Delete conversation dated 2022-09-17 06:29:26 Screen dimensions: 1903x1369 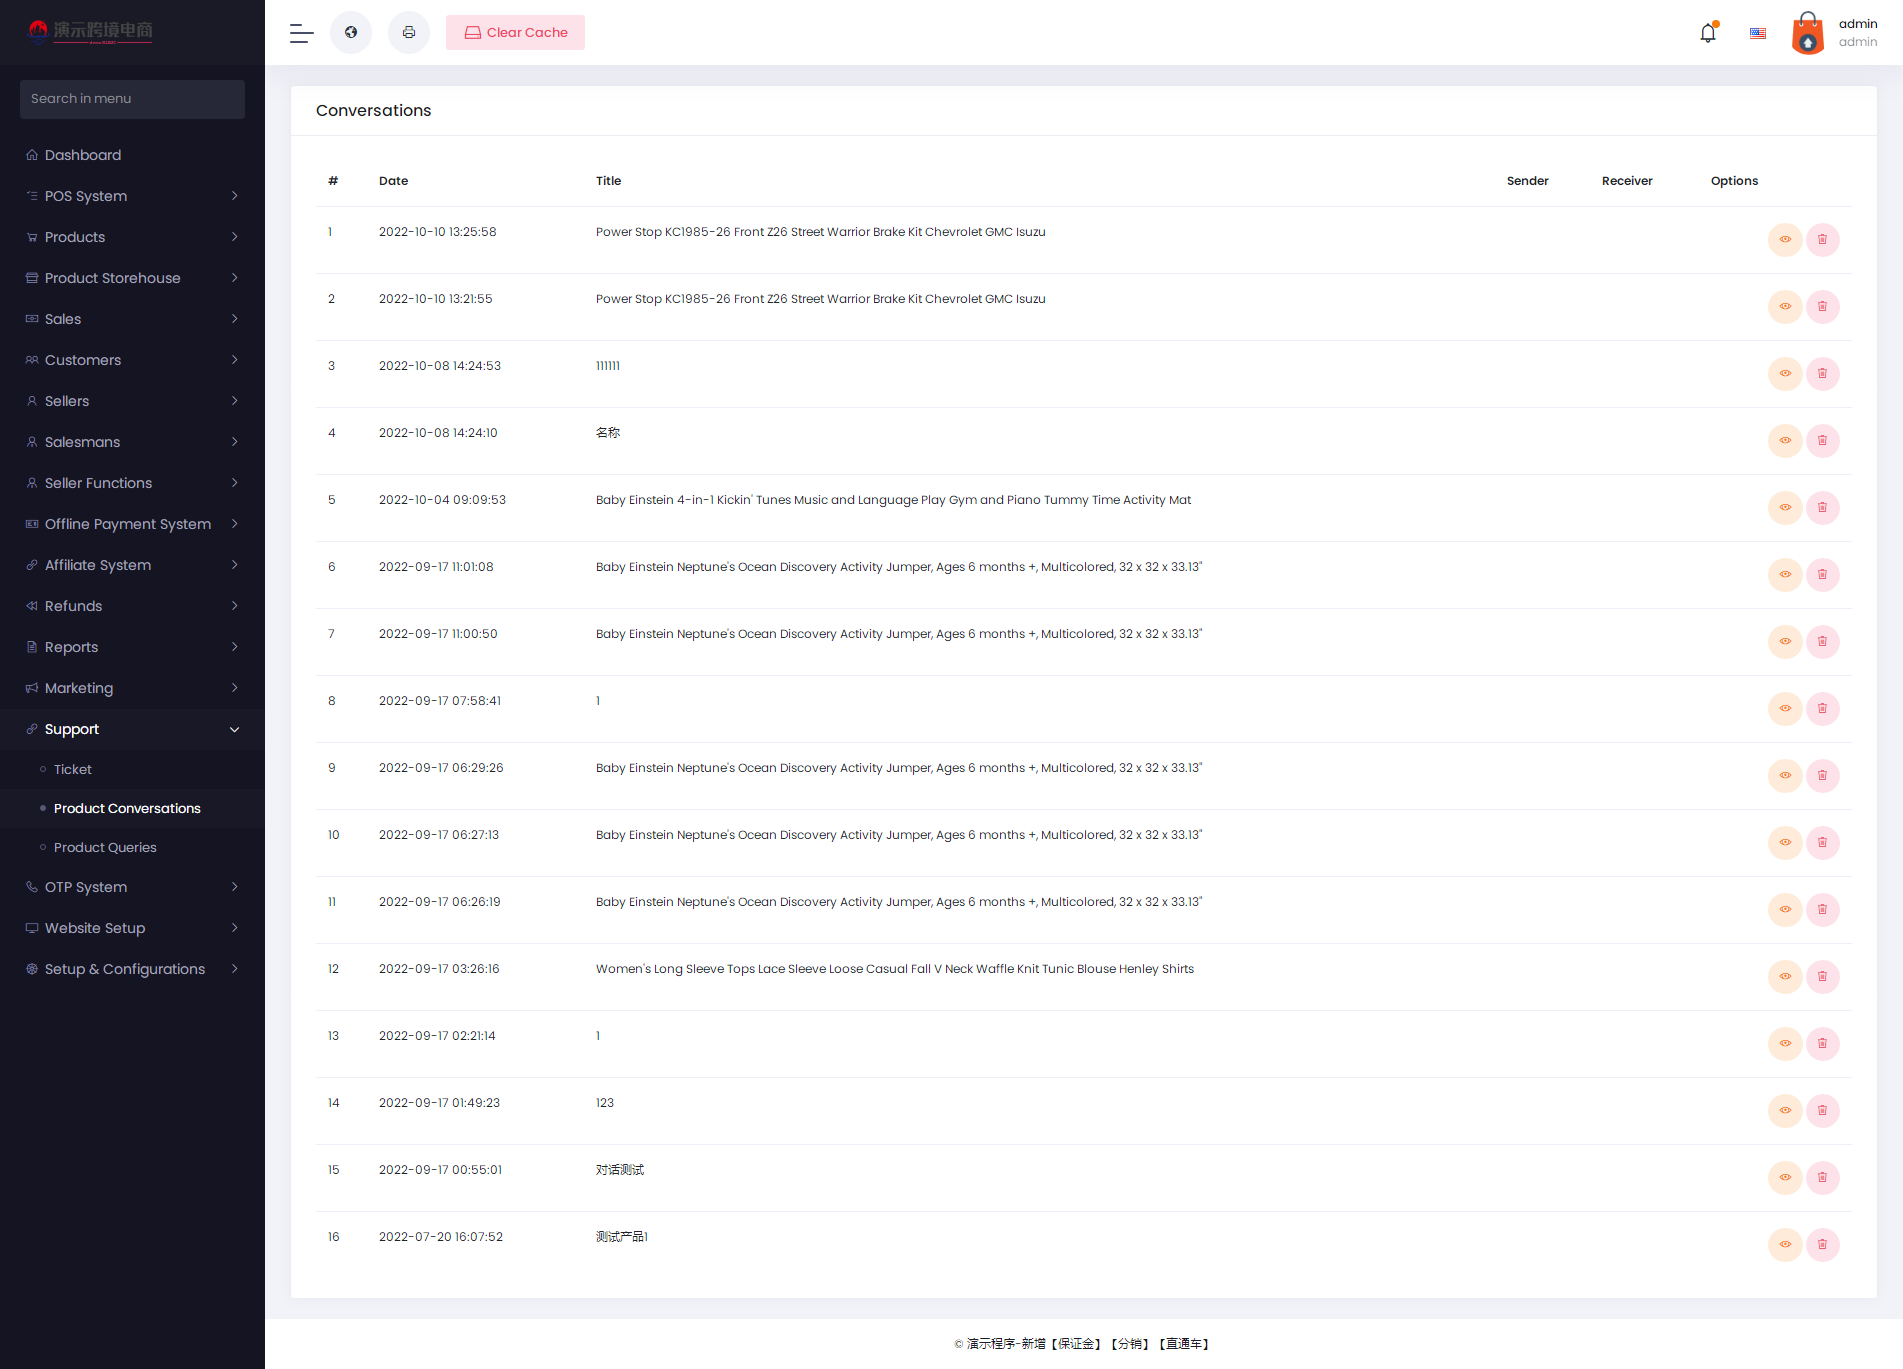point(1823,776)
